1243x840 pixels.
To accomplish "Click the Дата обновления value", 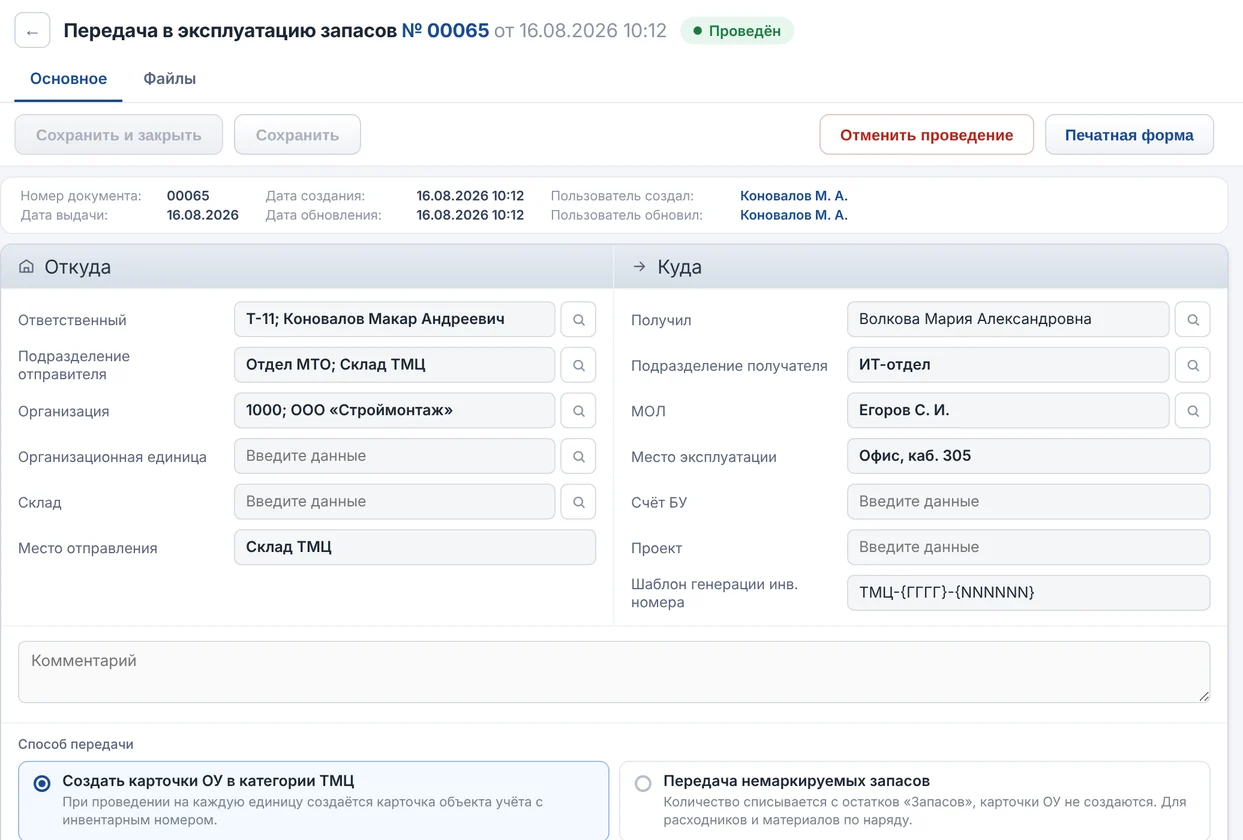I will tap(470, 215).
